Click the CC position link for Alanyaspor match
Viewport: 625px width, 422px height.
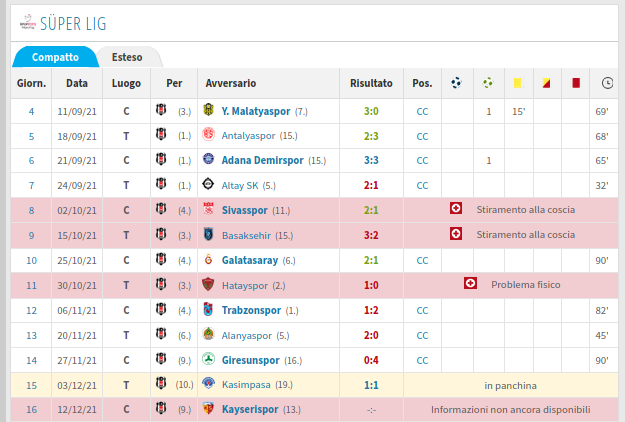[x=422, y=336]
